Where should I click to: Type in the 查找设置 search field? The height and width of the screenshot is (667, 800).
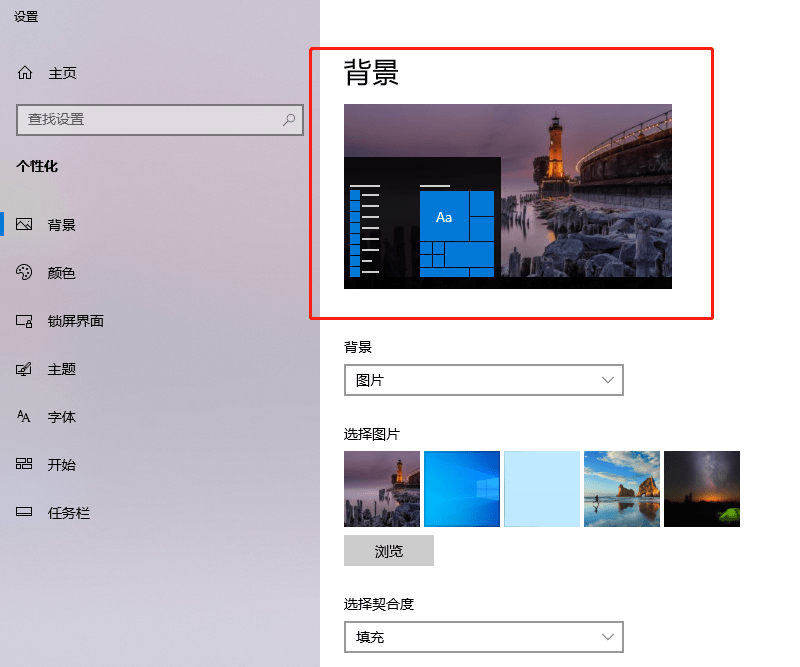[x=150, y=119]
